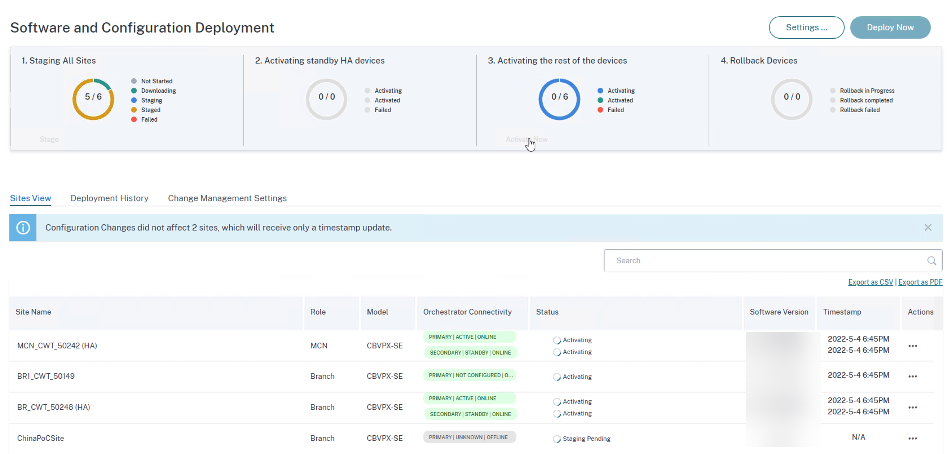Click the Downloading legend dot
Image resolution: width=949 pixels, height=454 pixels.
click(134, 90)
